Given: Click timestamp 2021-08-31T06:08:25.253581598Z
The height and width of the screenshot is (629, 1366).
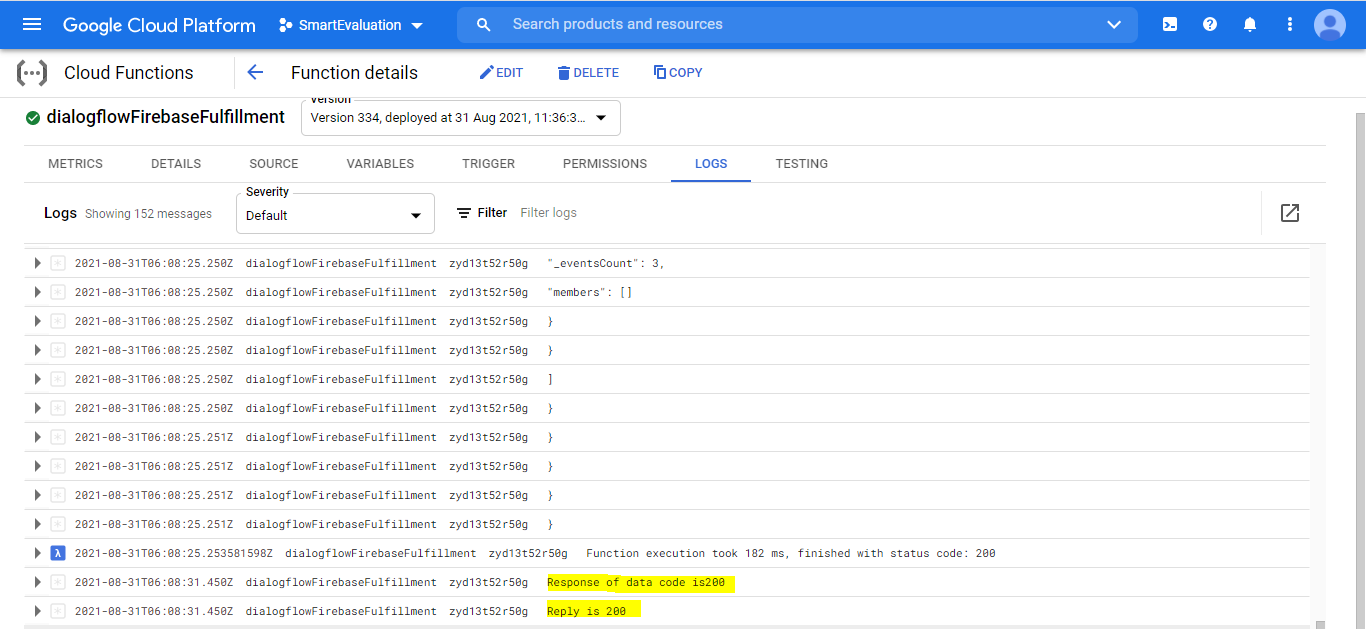Looking at the screenshot, I should tap(173, 553).
